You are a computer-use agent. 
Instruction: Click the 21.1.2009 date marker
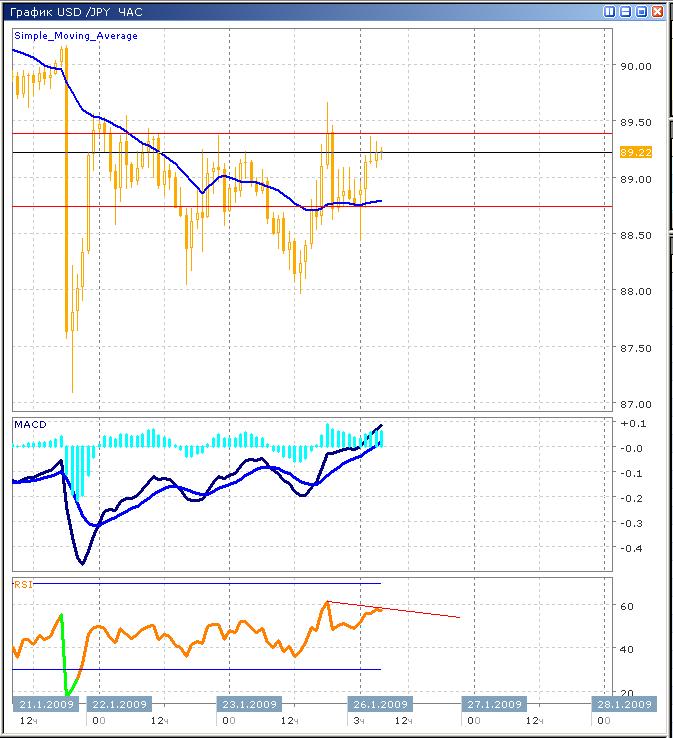tap(43, 704)
